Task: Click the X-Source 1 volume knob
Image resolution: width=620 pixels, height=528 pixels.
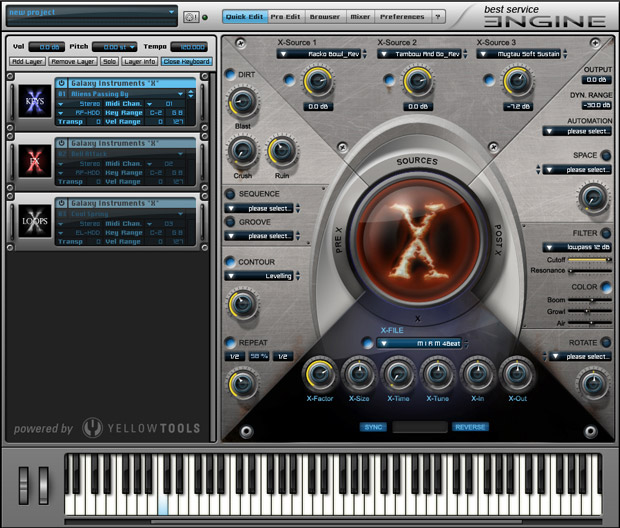Action: tap(318, 81)
